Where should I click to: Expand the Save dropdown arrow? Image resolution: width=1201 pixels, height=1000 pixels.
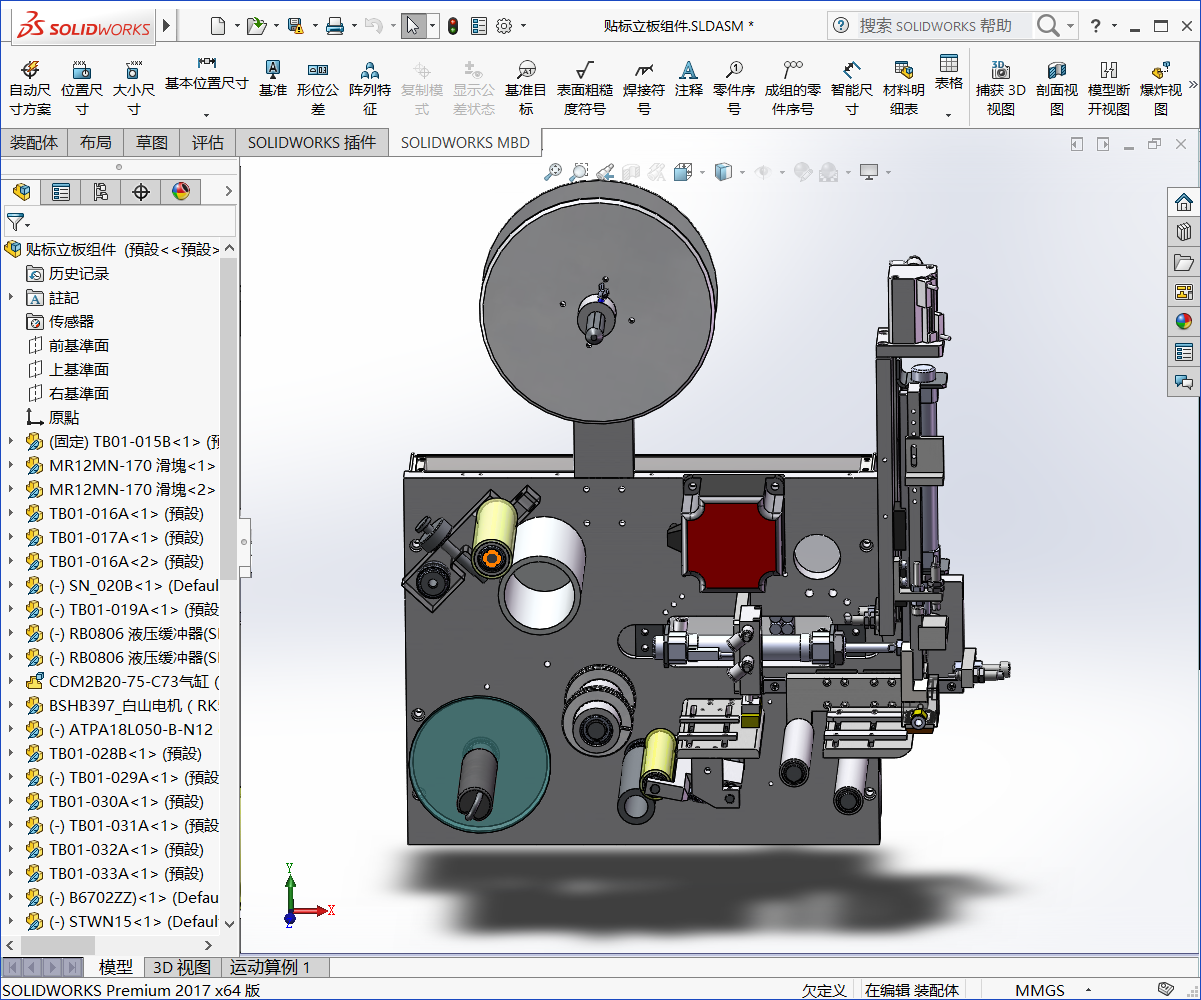(x=314, y=27)
